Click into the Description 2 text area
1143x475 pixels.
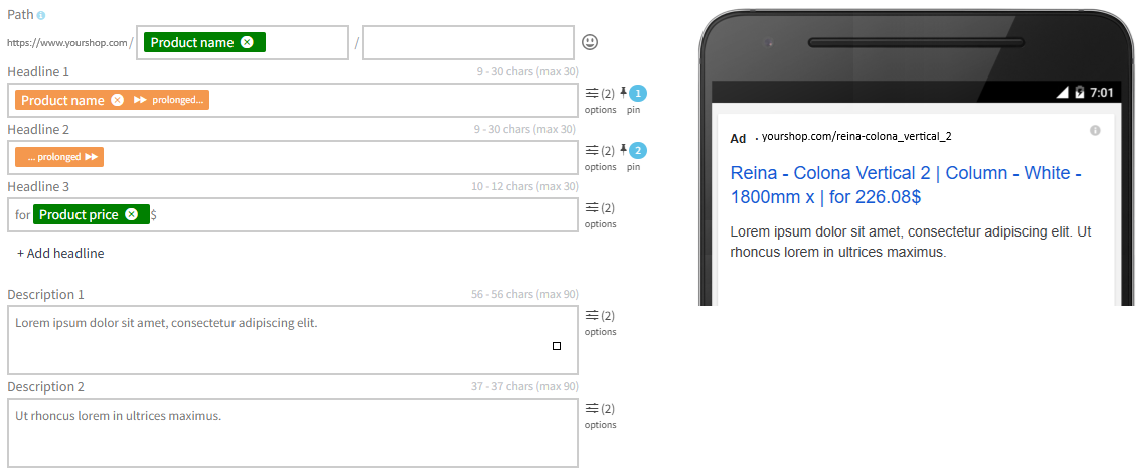pos(292,433)
